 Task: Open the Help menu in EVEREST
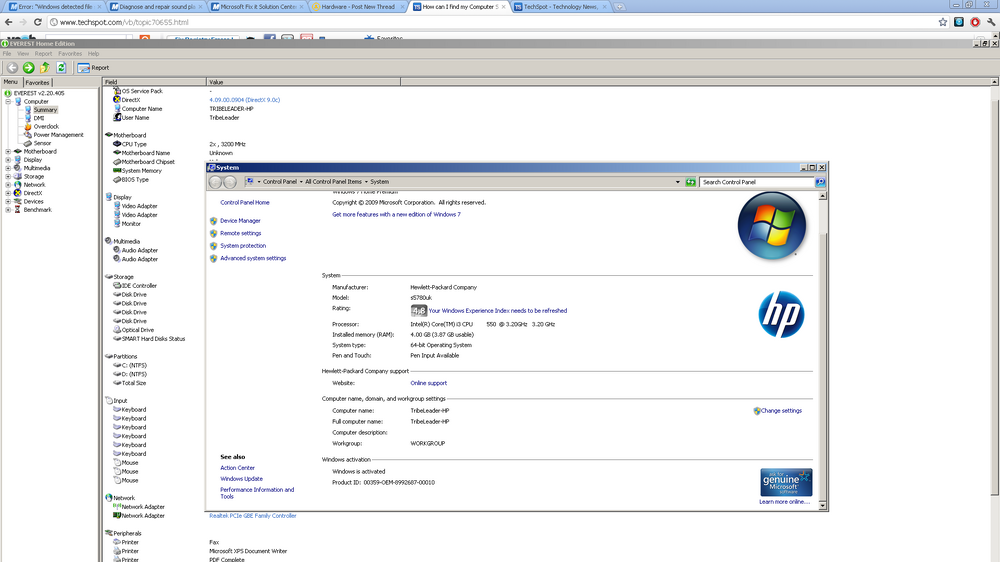pyautogui.click(x=94, y=54)
